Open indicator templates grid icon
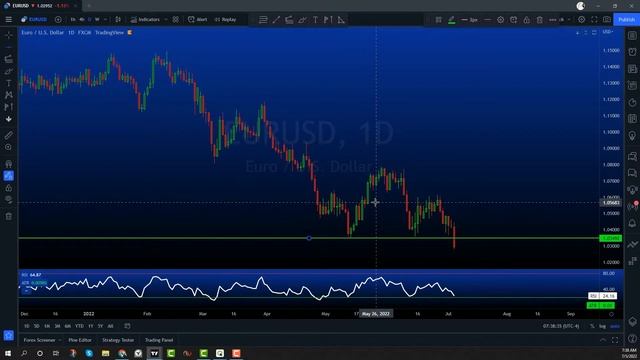Screen dimensions: 640x360 pos(176,19)
